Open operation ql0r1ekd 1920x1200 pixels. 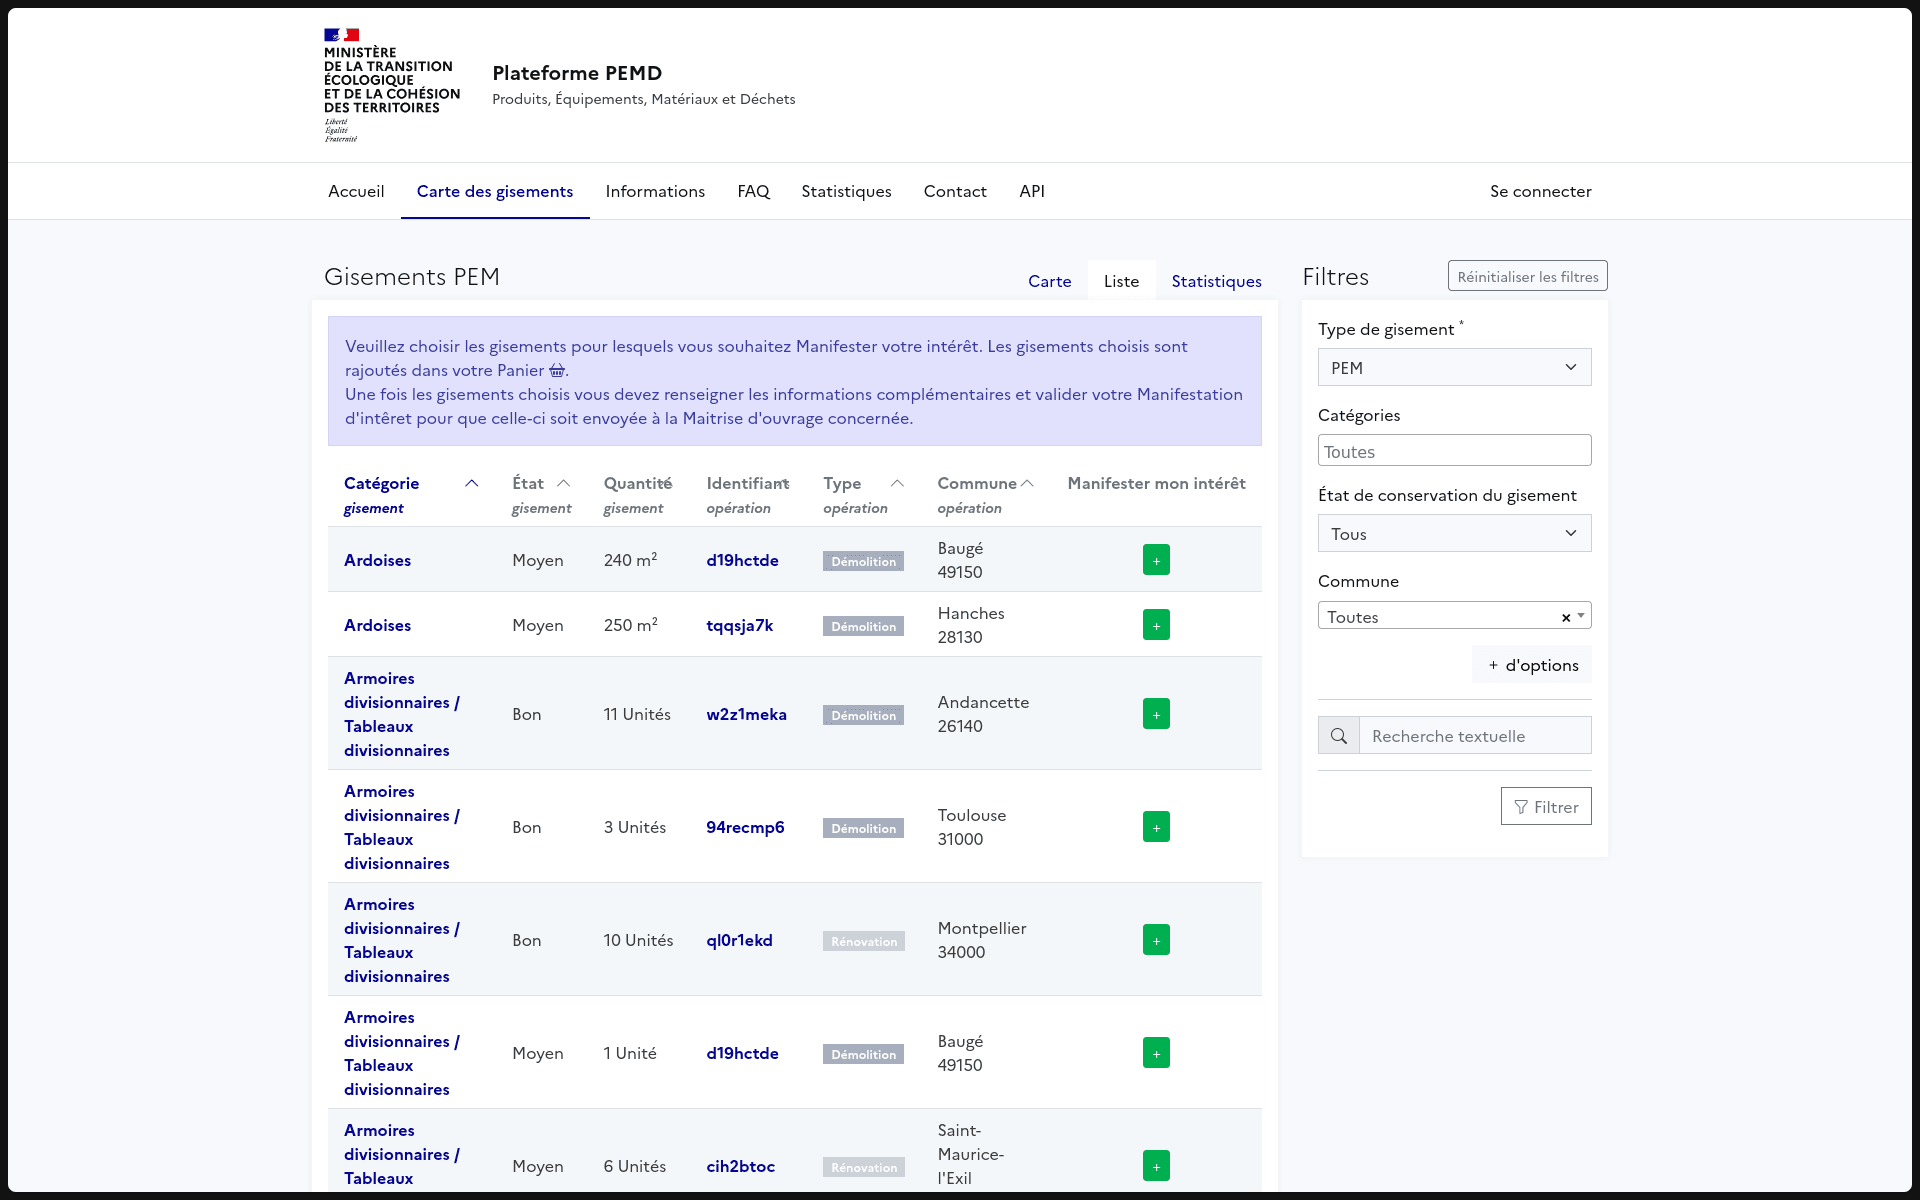coord(740,940)
